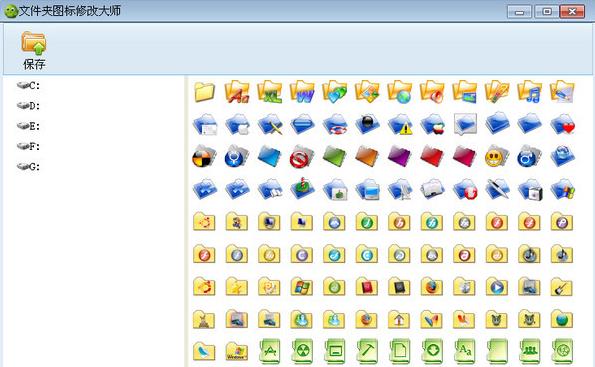The height and width of the screenshot is (367, 595).
Task: Select the smiley face folder icon
Action: pos(497,156)
